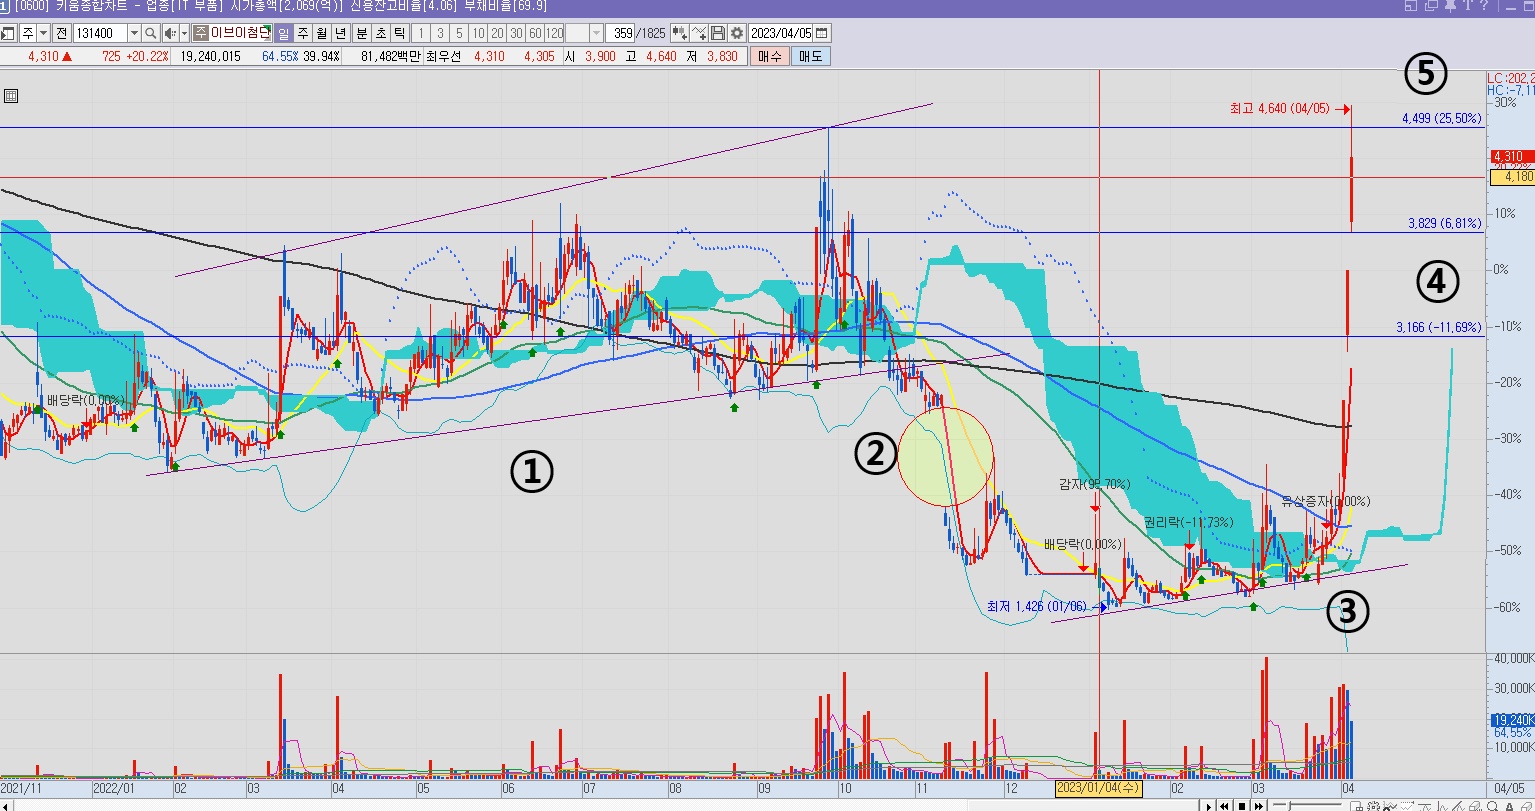
Task: Select the minute (분) chart toggle
Action: point(361,33)
